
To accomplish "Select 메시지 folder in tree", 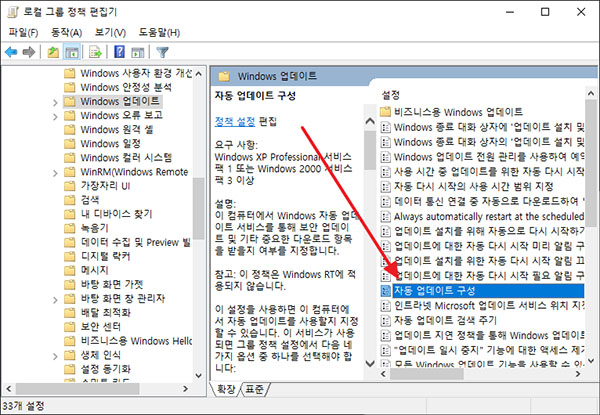I will point(95,270).
